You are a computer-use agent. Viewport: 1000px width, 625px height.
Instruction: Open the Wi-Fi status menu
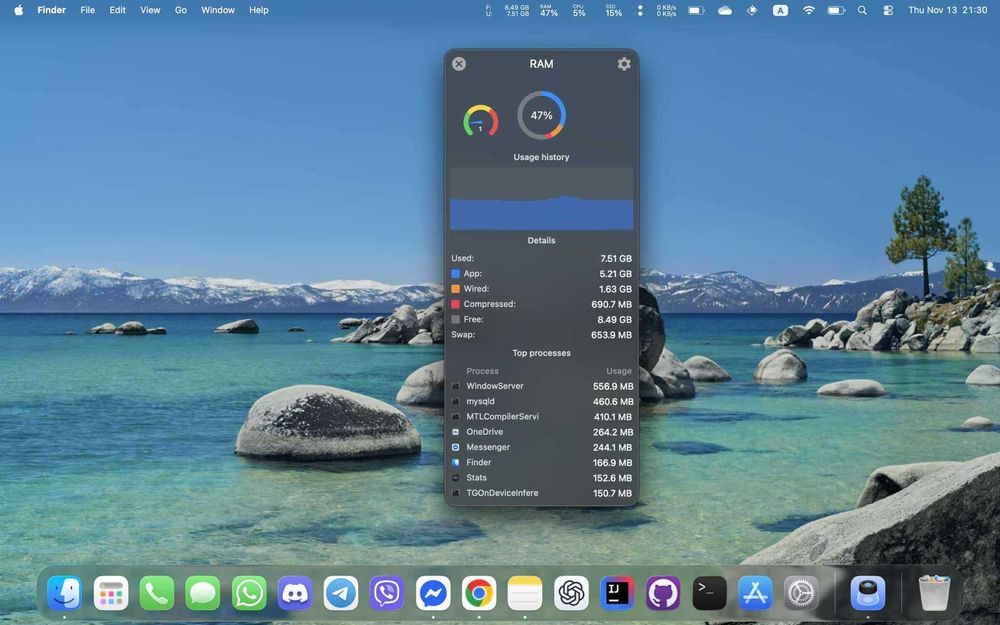tap(809, 10)
